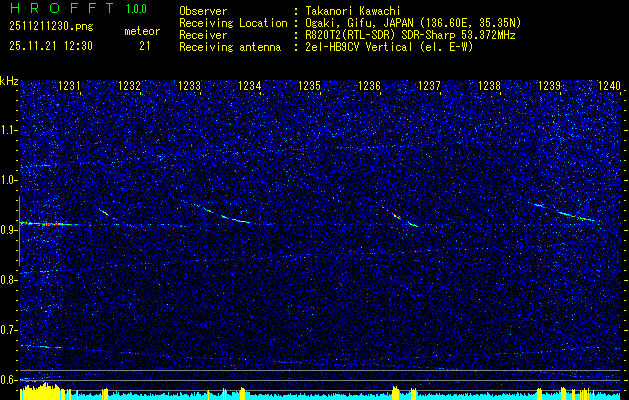Click the 1236 time marker
Screen dimensions: 629x400
pyautogui.click(x=369, y=86)
